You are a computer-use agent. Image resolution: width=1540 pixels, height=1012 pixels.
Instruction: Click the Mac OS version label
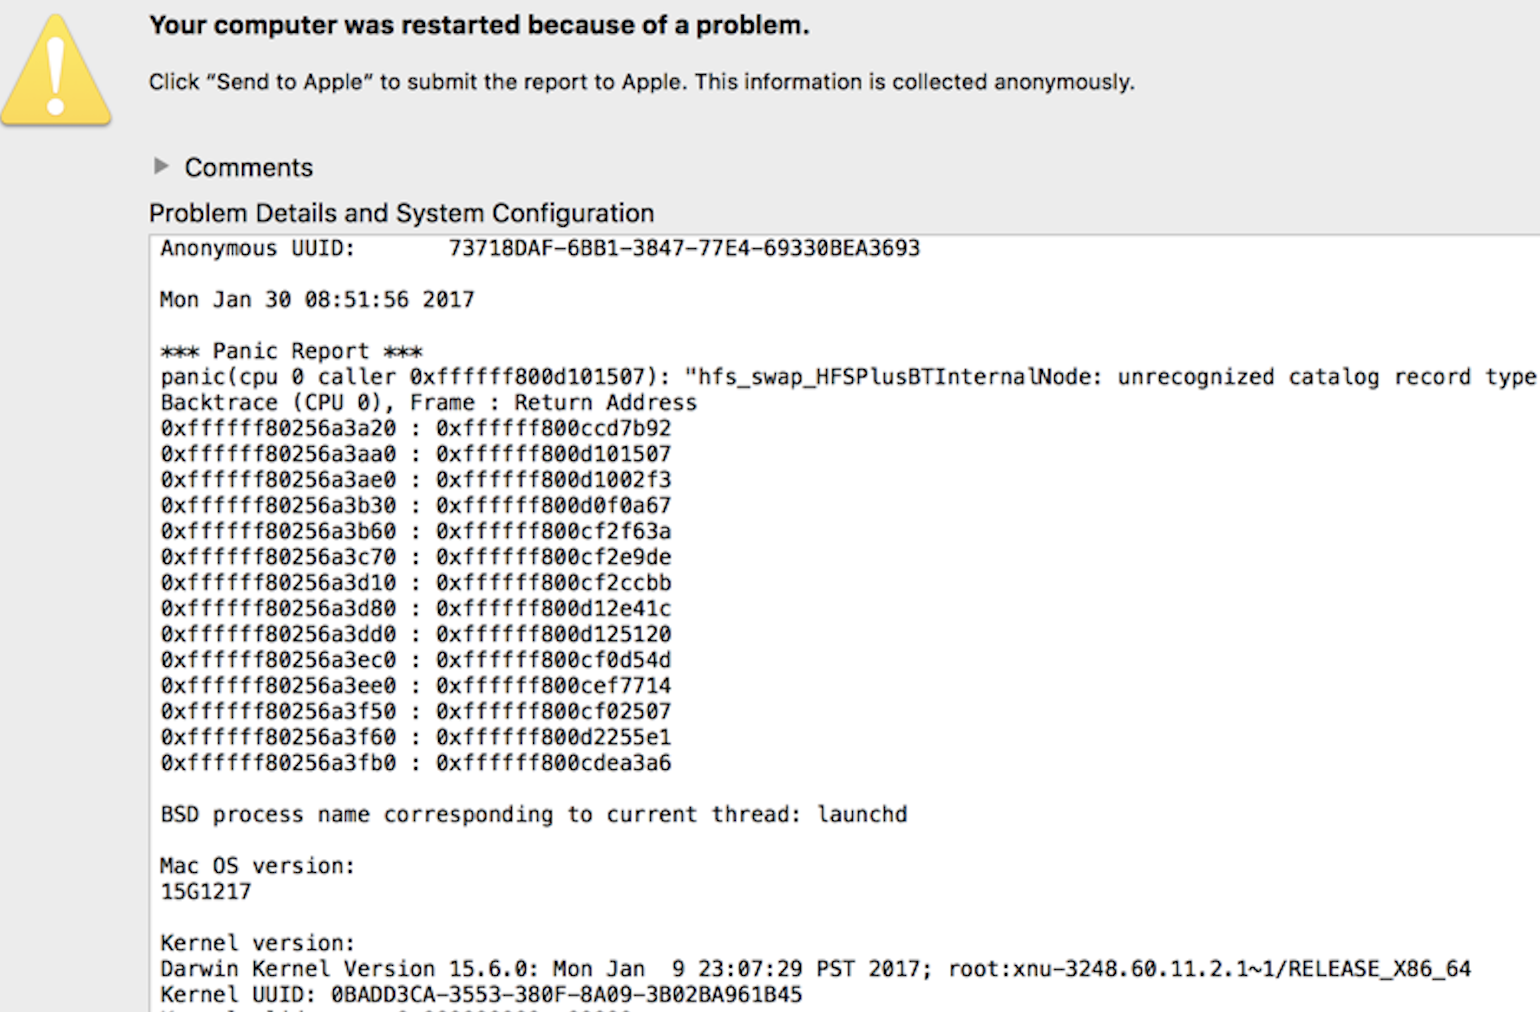coord(257,866)
